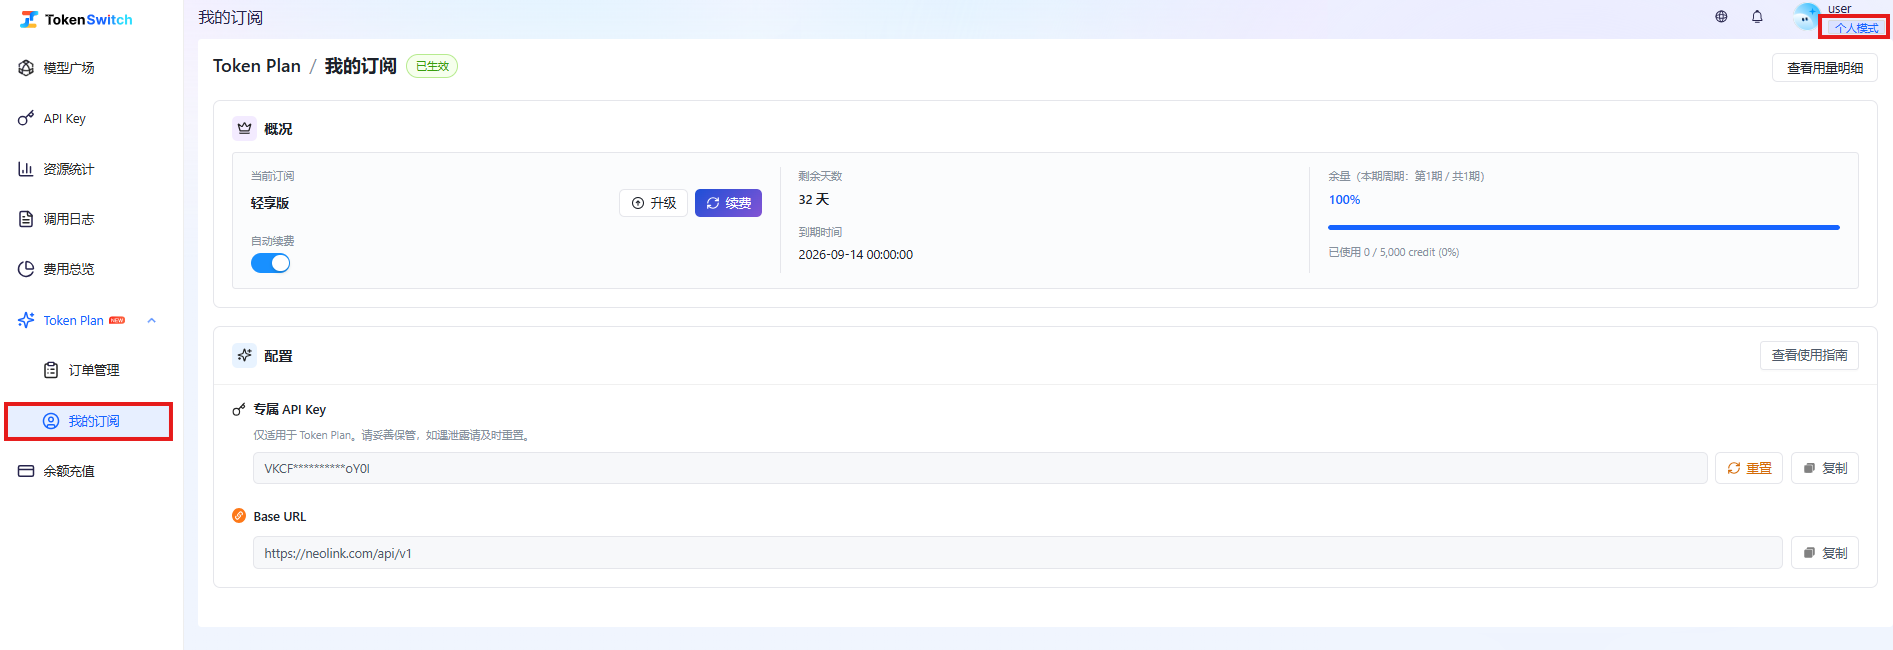Screen dimensions: 1893x650
Task: Click the 升级 upgrade button
Action: [653, 203]
